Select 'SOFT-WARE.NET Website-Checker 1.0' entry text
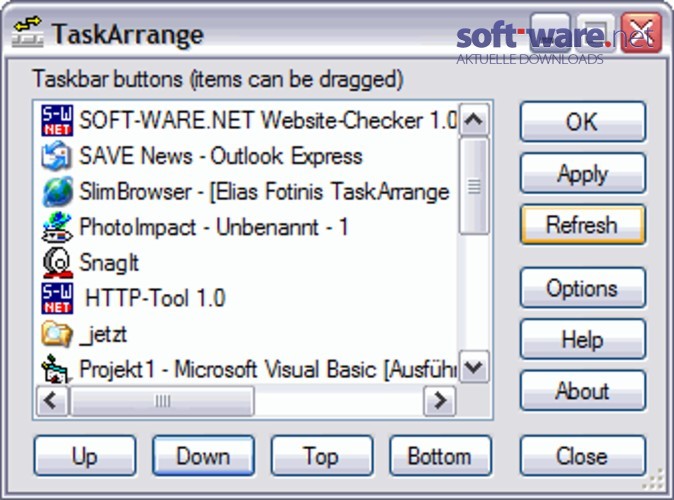 268,120
